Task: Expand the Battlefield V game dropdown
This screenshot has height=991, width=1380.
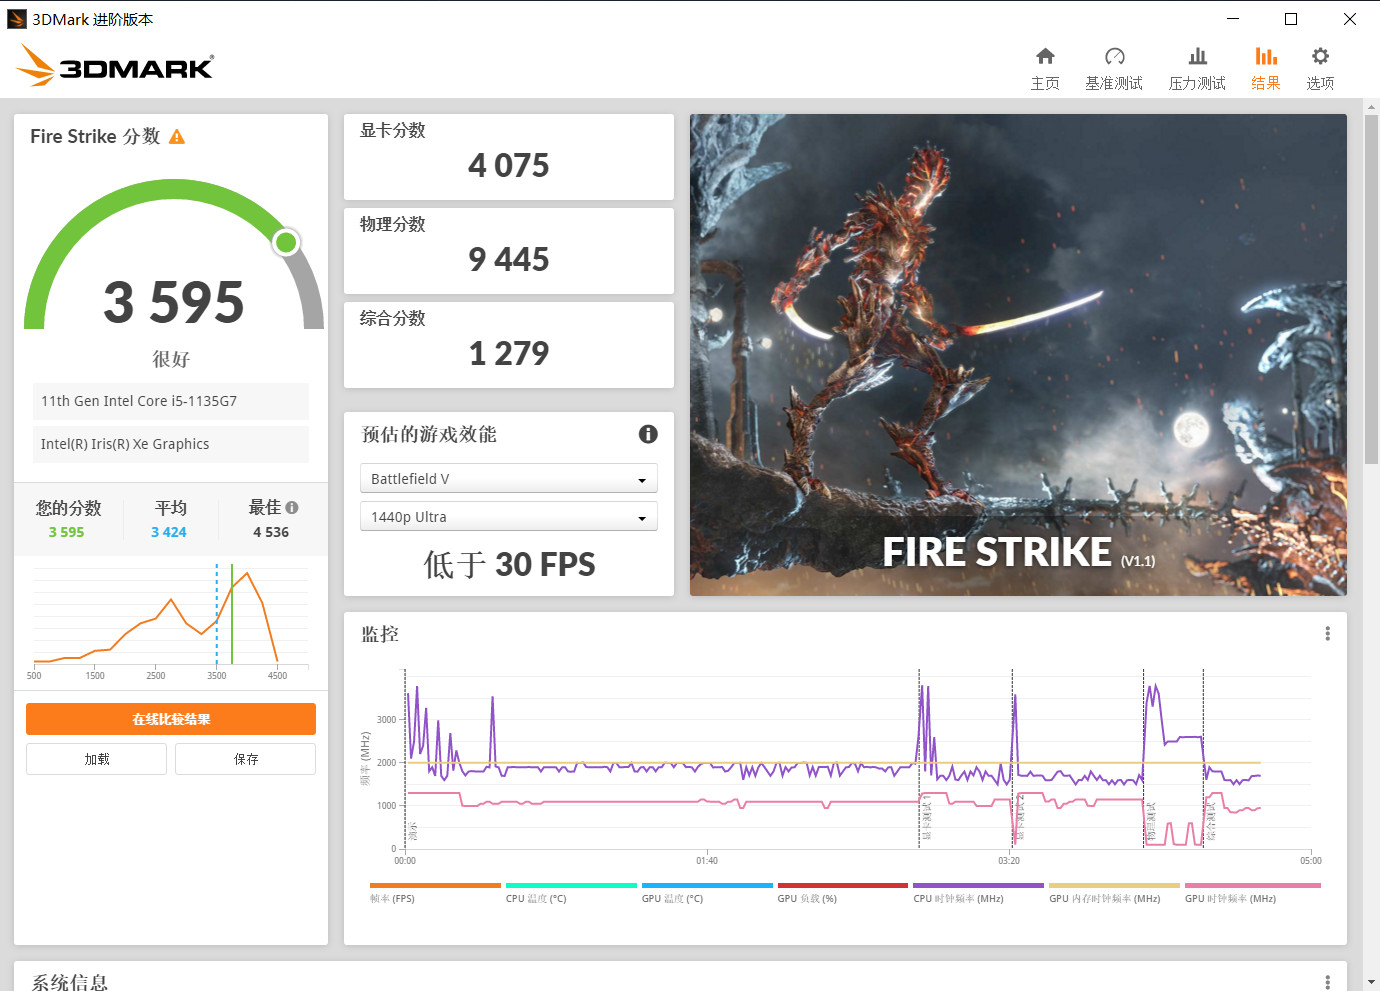Action: click(x=508, y=479)
